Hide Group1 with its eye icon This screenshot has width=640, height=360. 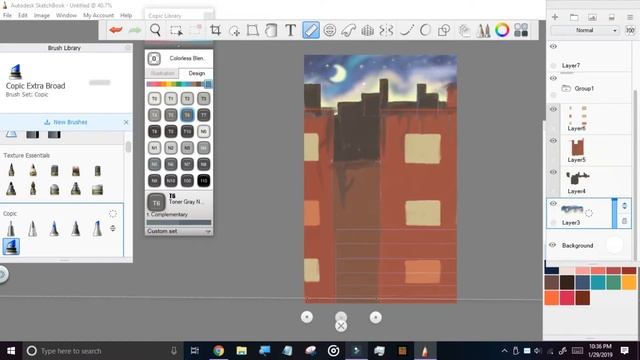click(553, 78)
